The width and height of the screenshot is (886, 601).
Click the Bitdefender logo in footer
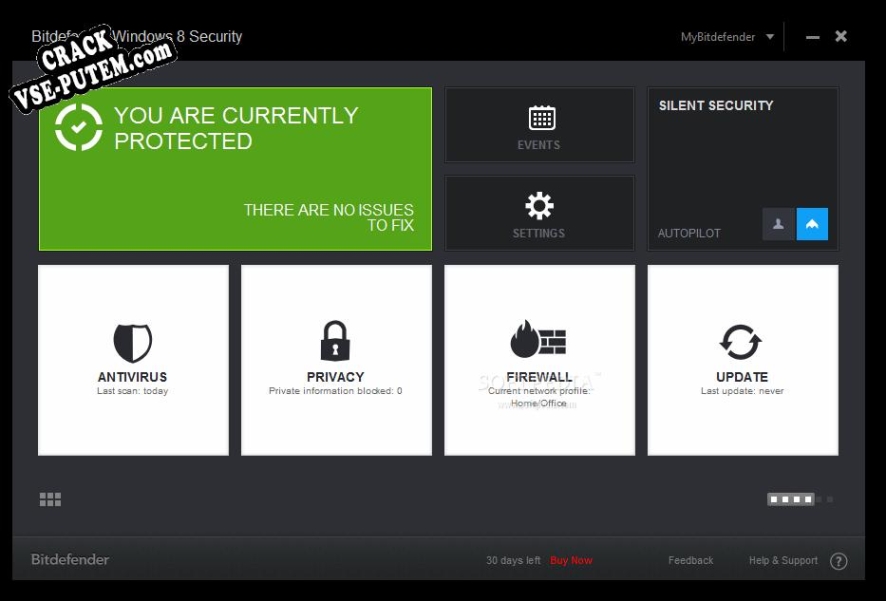pyautogui.click(x=70, y=560)
